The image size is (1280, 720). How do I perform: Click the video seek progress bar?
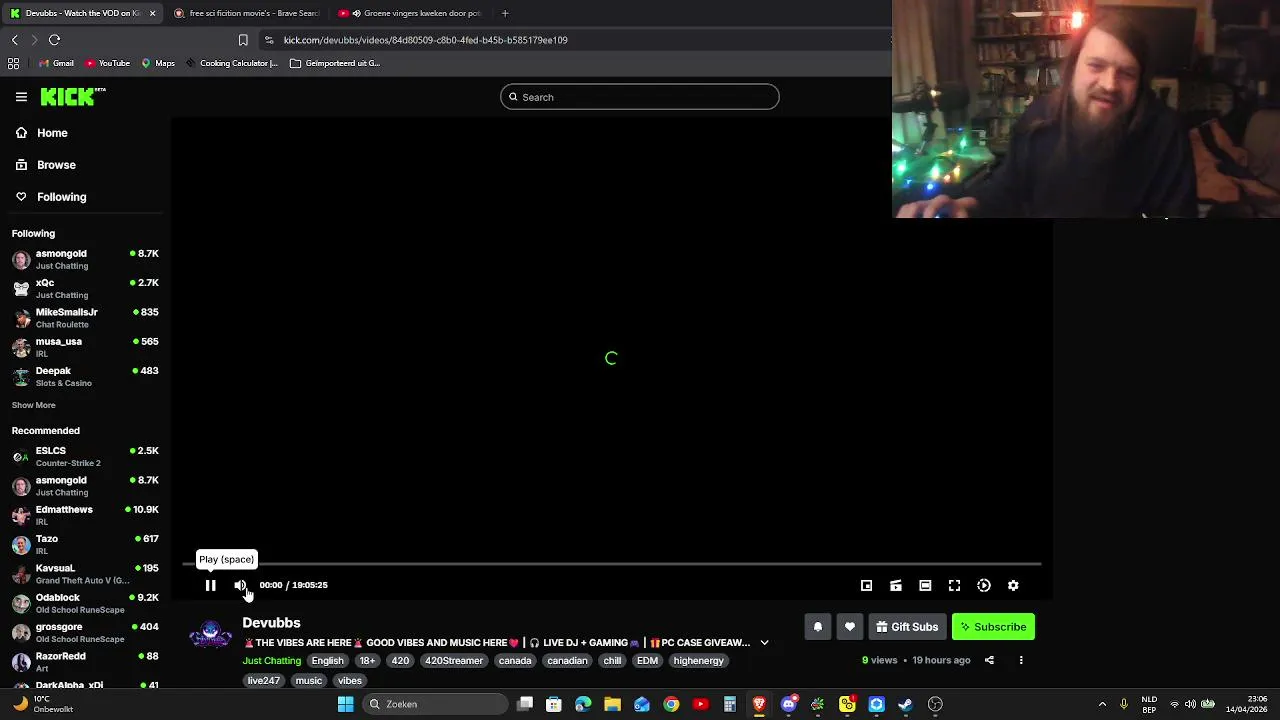click(x=611, y=565)
